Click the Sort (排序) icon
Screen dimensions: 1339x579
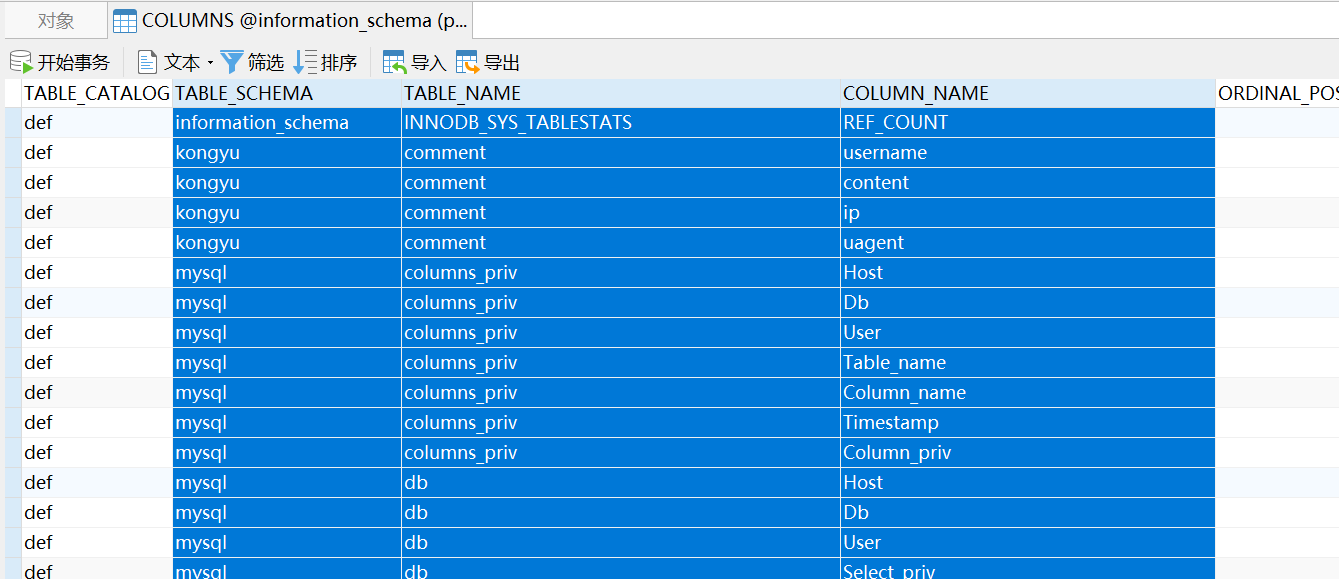click(x=305, y=62)
